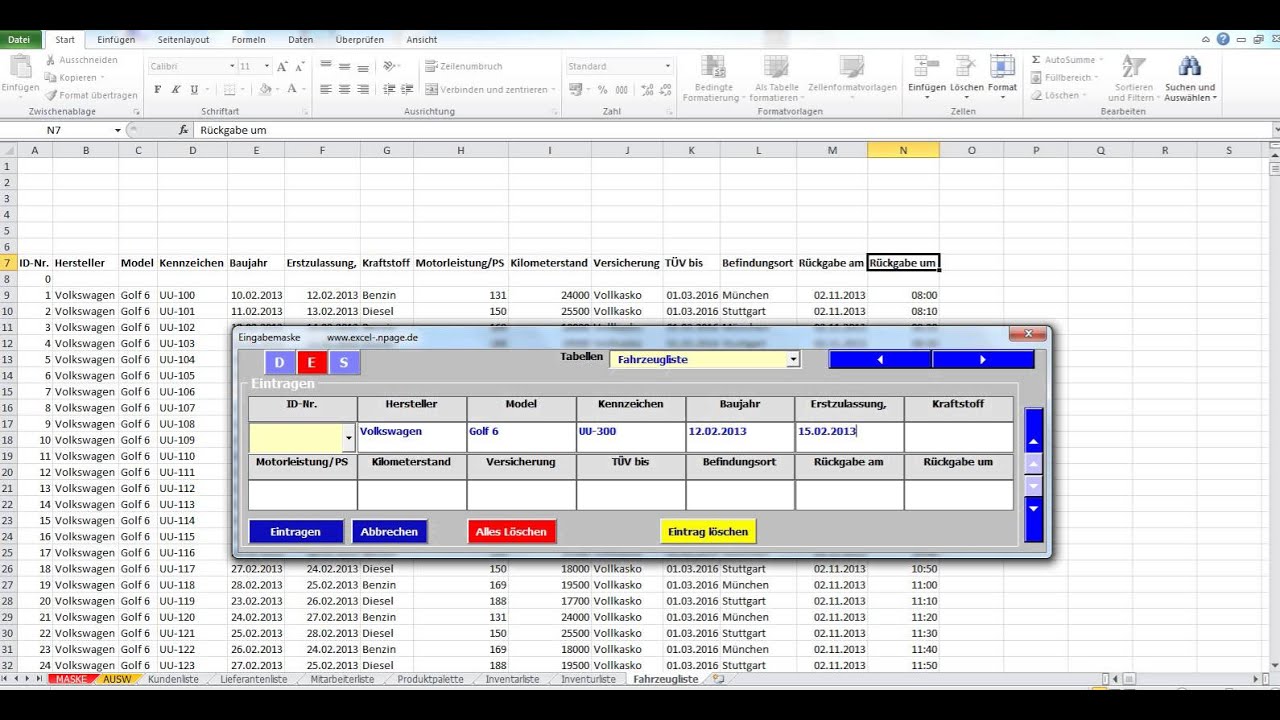Screen dimensions: 1280x720
Task: Switch to the Einfügen ribbon tab
Action: [116, 40]
